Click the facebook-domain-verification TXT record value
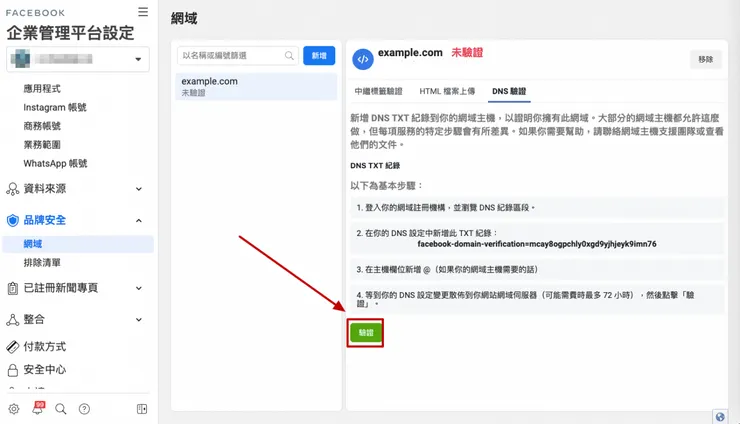 (x=537, y=244)
